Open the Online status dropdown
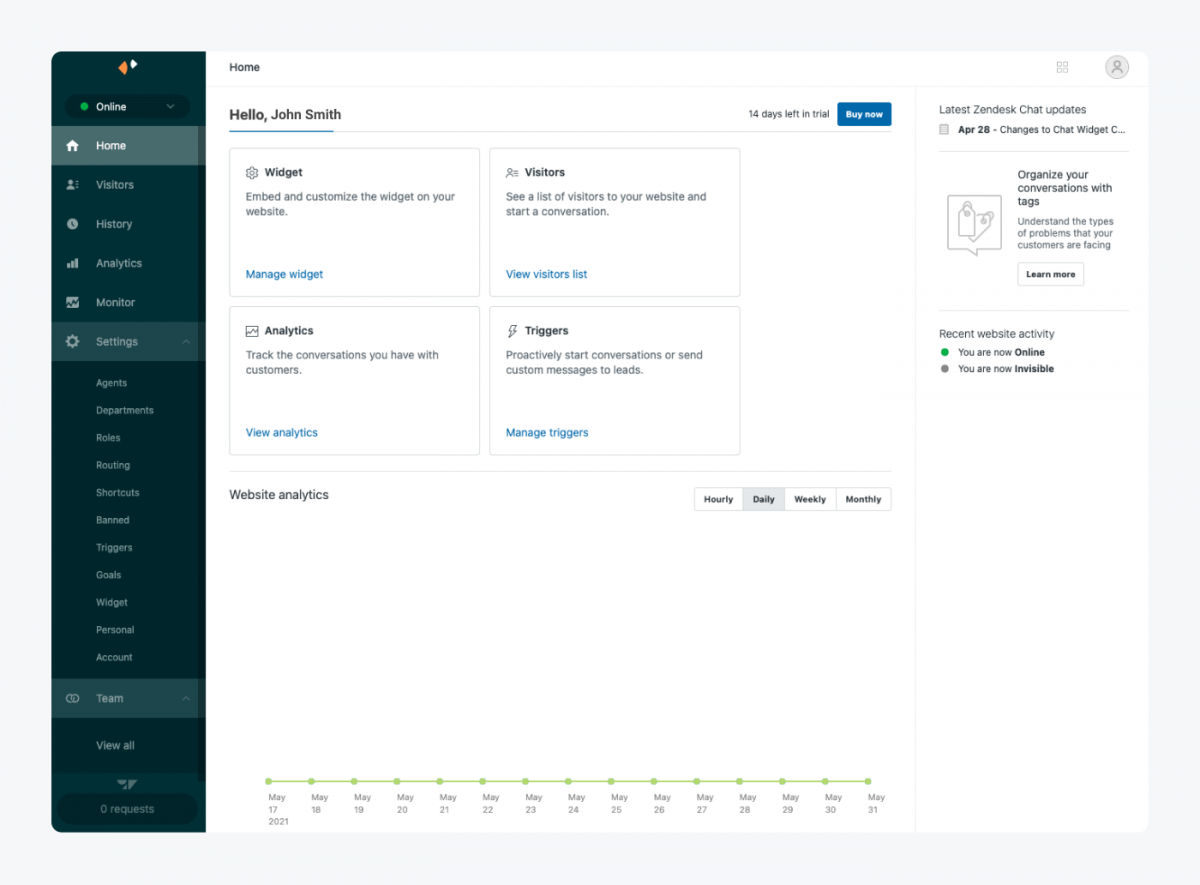Image resolution: width=1200 pixels, height=885 pixels. 127,107
